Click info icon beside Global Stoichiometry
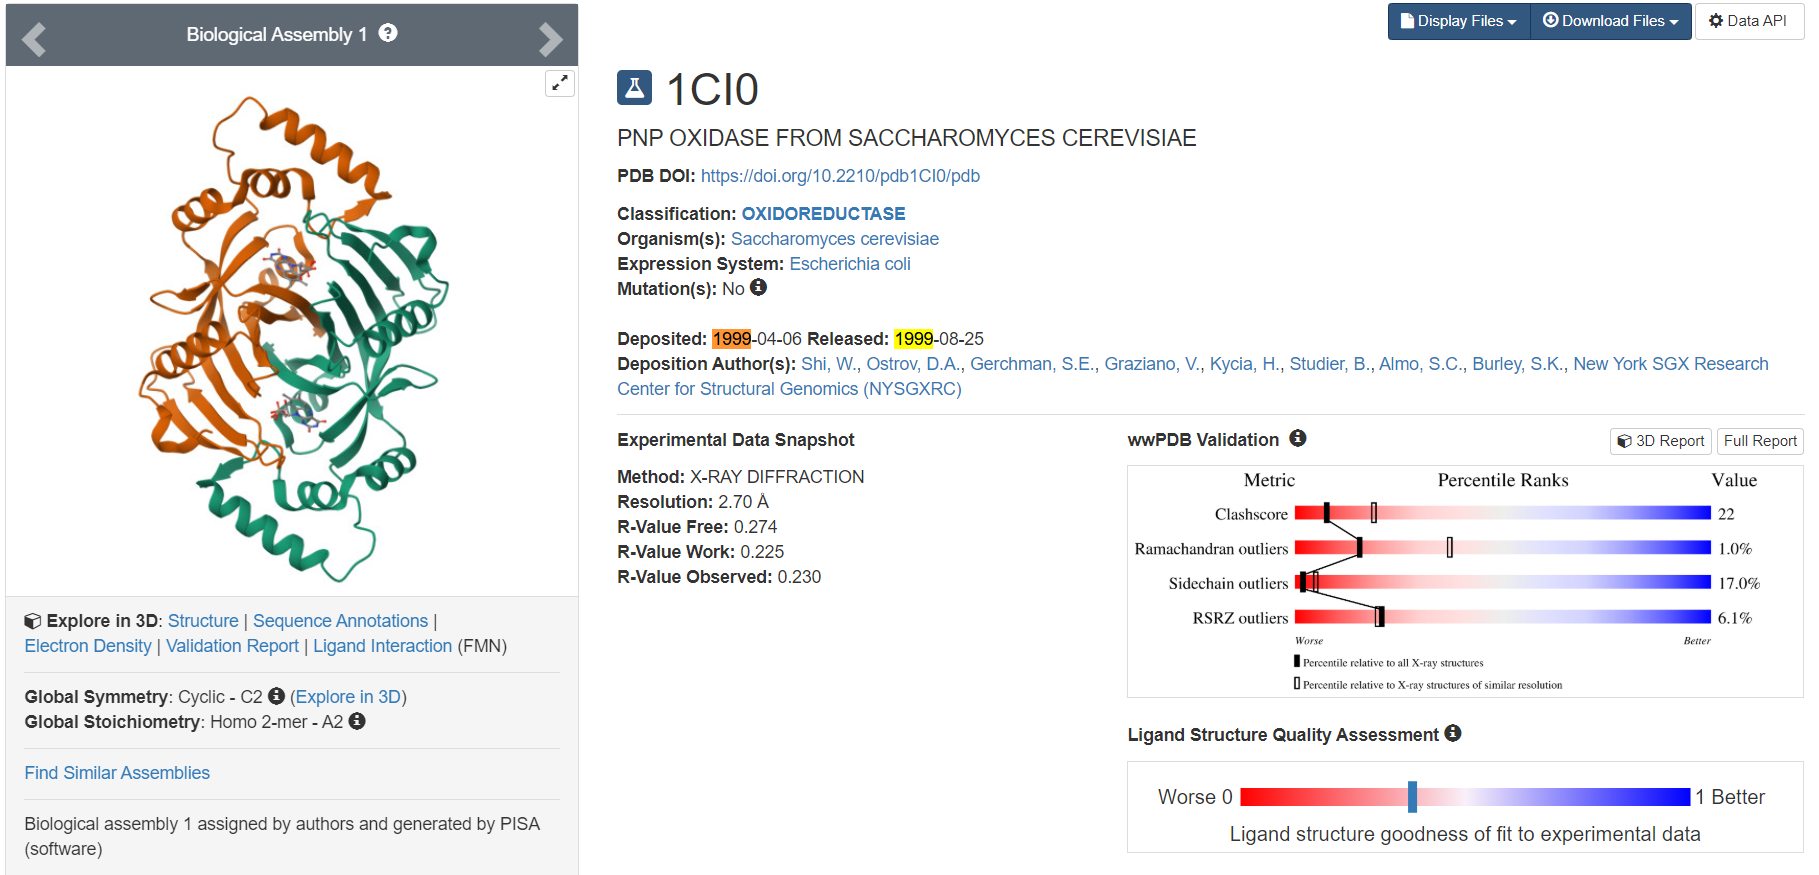 coord(357,721)
